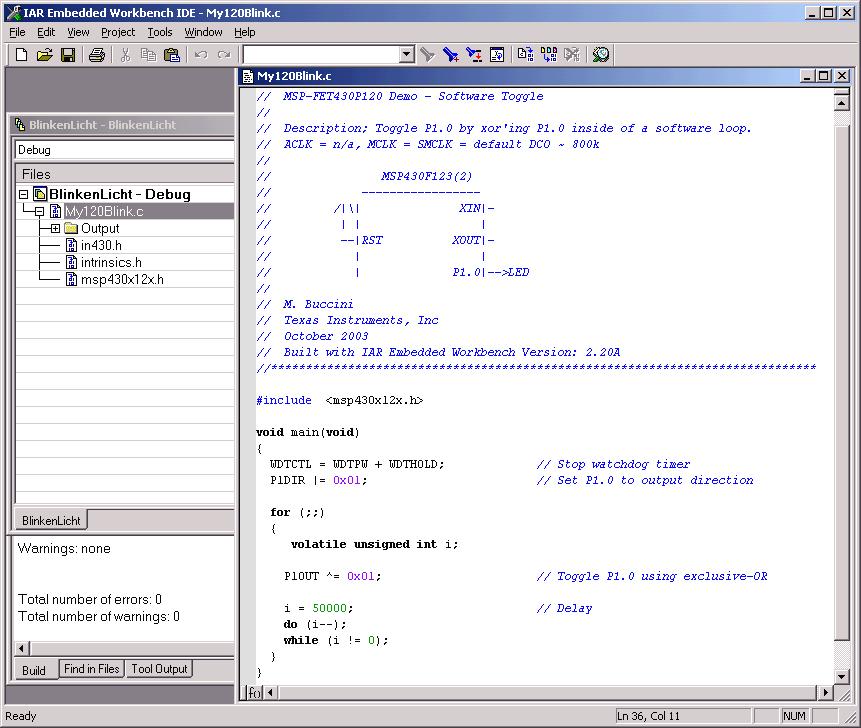Click the "Total number of errors: 0" line
Screen dimensions: 861x728
coord(90,599)
